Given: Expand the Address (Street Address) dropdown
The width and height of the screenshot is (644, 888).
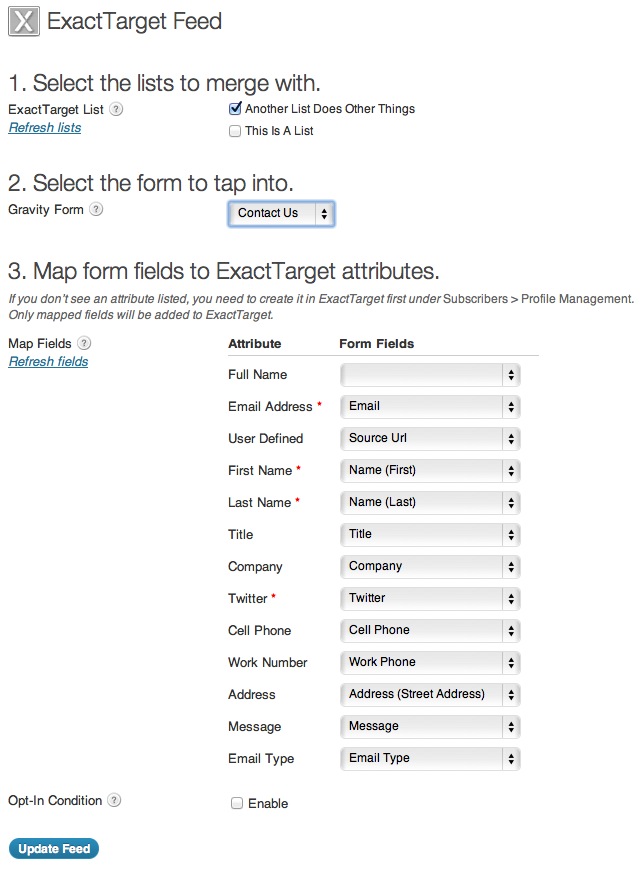Looking at the screenshot, I should click(x=430, y=694).
